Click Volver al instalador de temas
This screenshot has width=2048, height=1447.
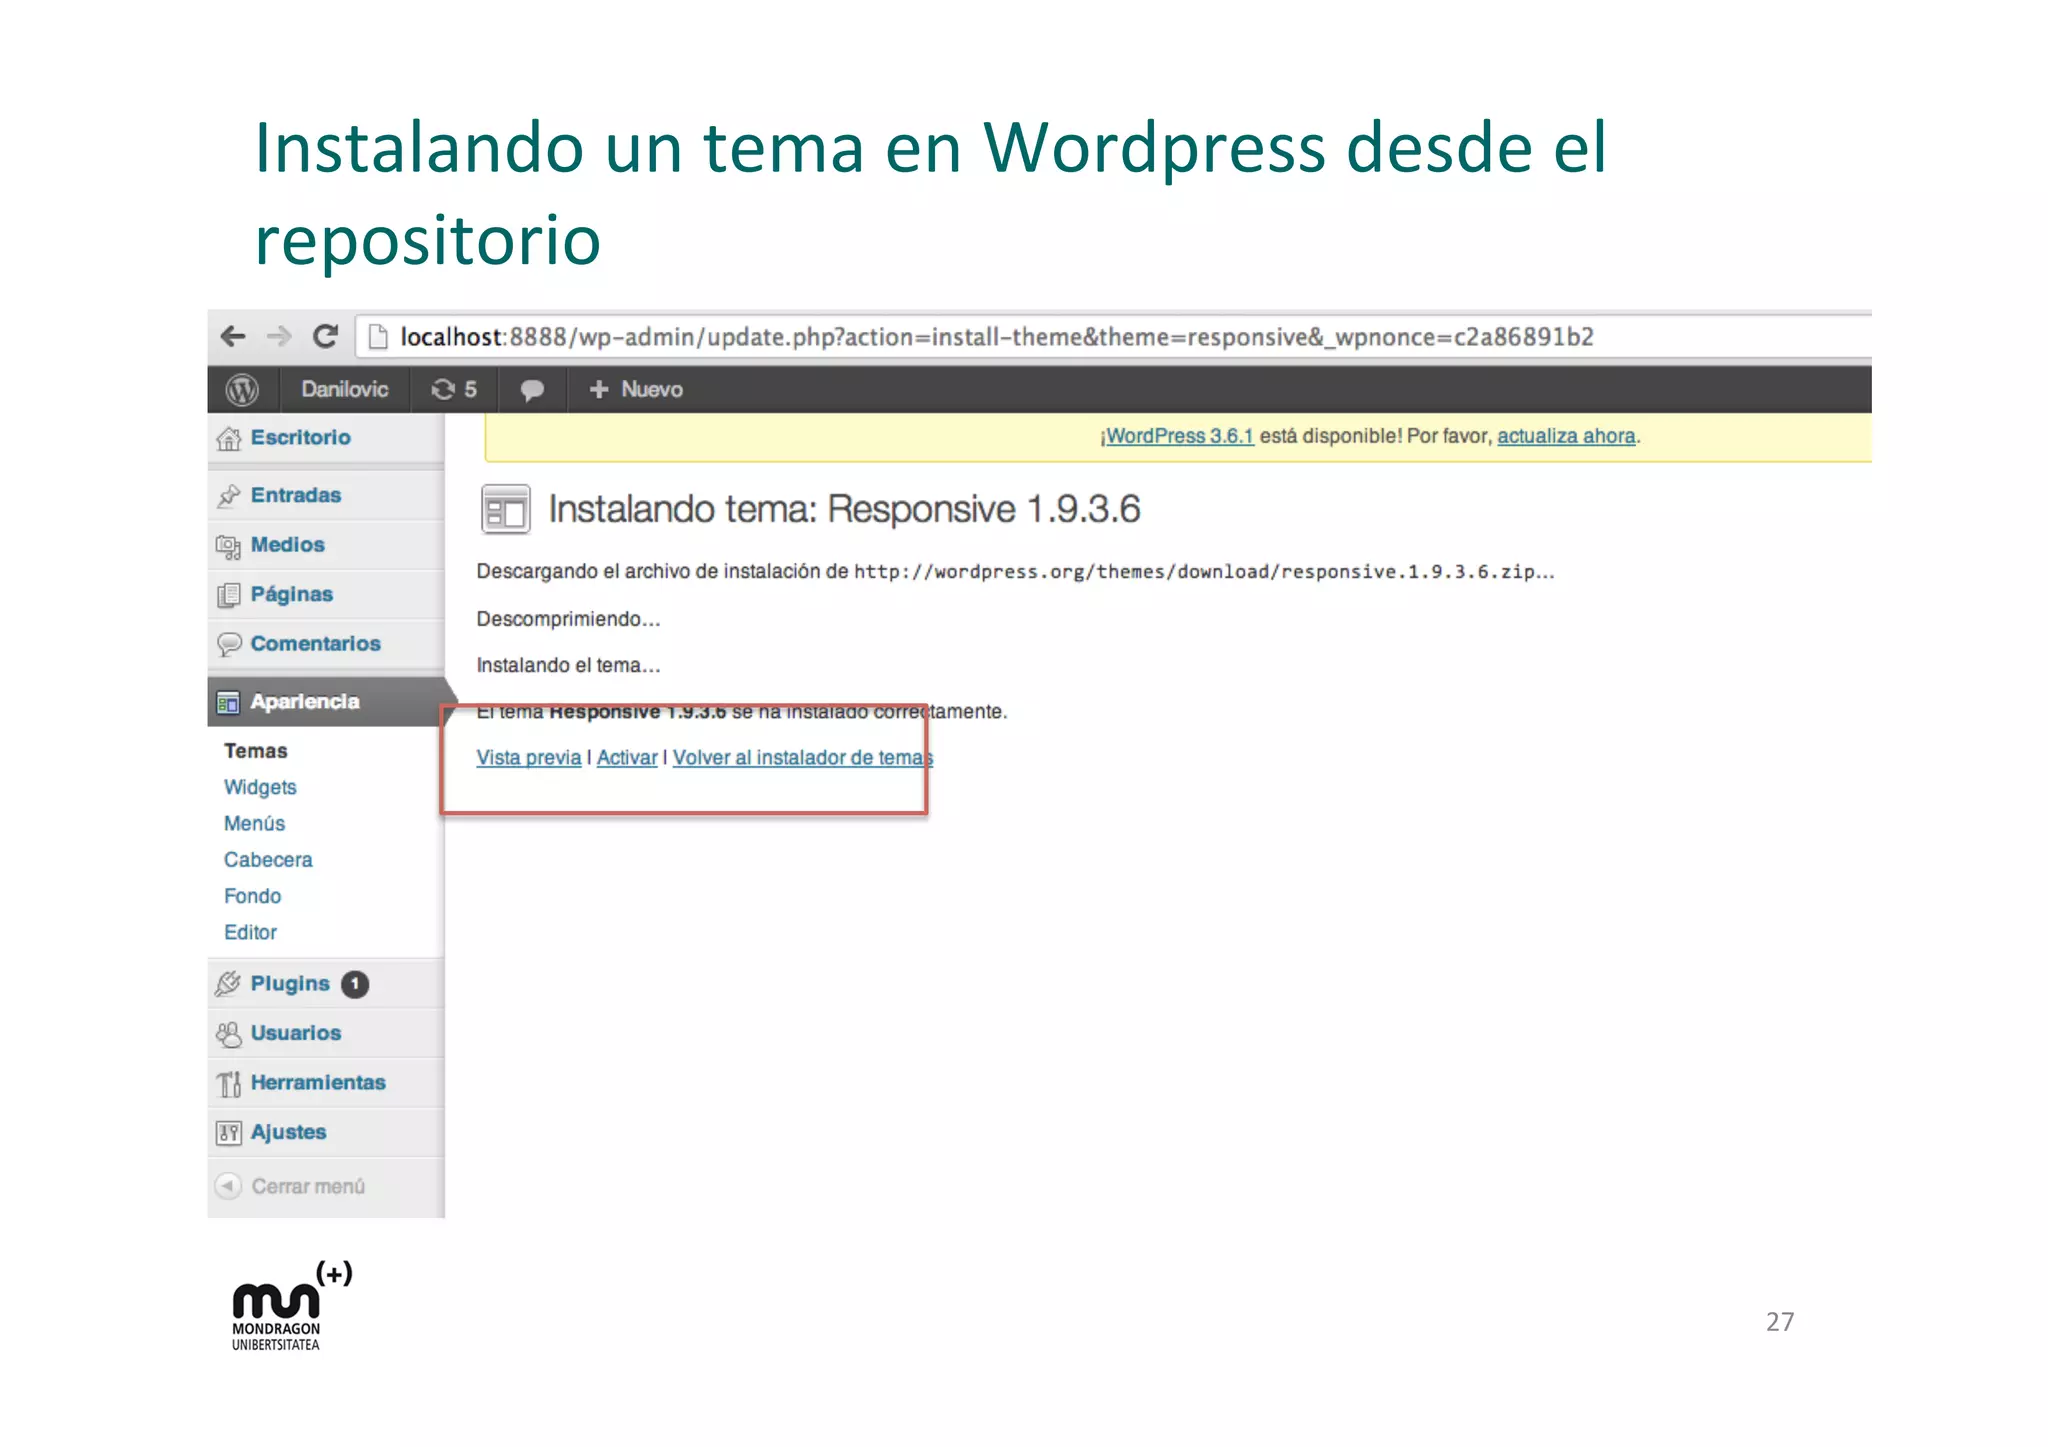(803, 758)
